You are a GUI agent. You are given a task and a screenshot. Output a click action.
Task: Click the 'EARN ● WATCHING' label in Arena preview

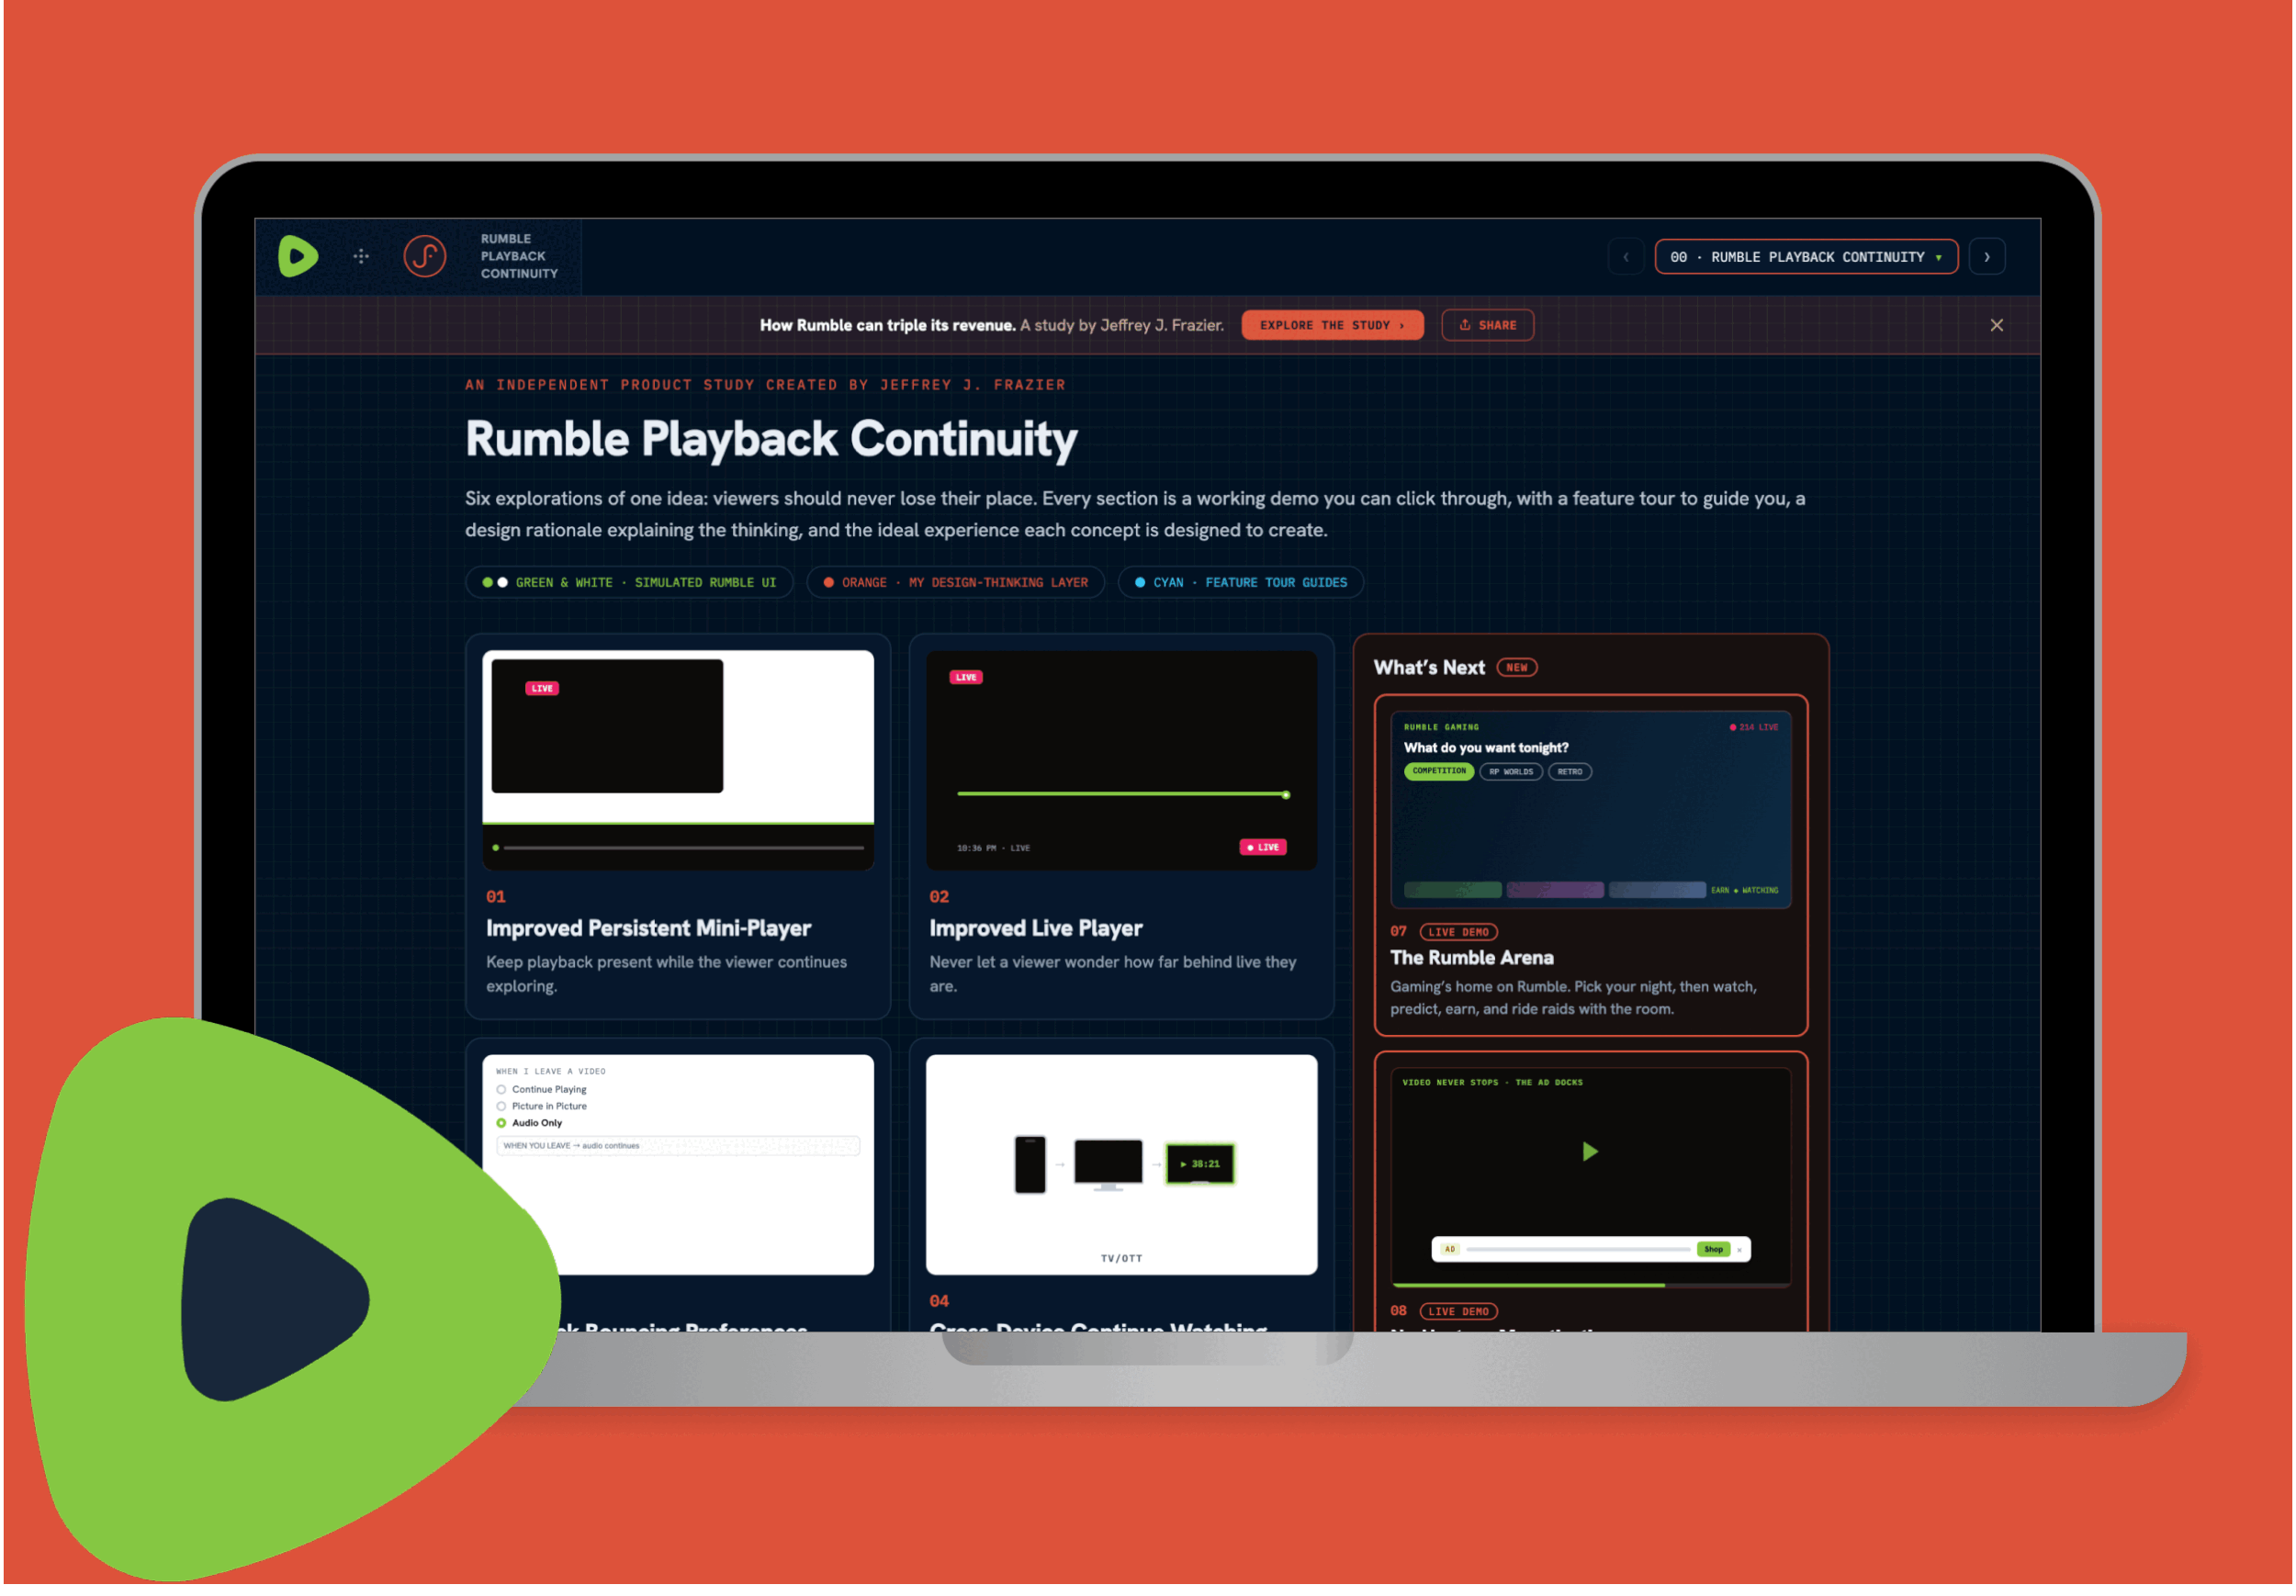[1745, 891]
